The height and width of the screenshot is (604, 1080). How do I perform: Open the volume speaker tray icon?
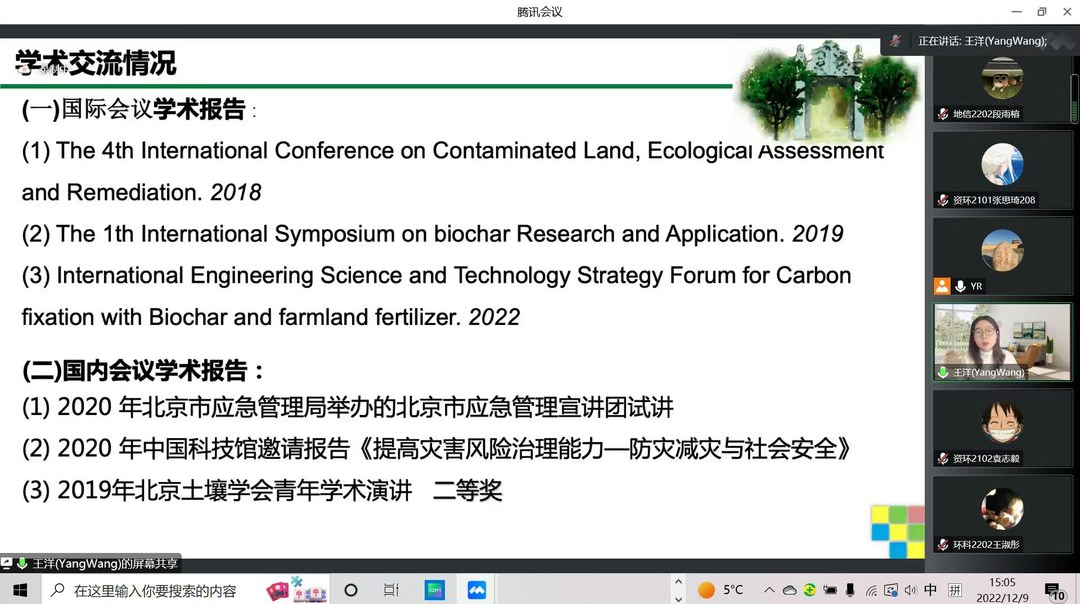(911, 590)
